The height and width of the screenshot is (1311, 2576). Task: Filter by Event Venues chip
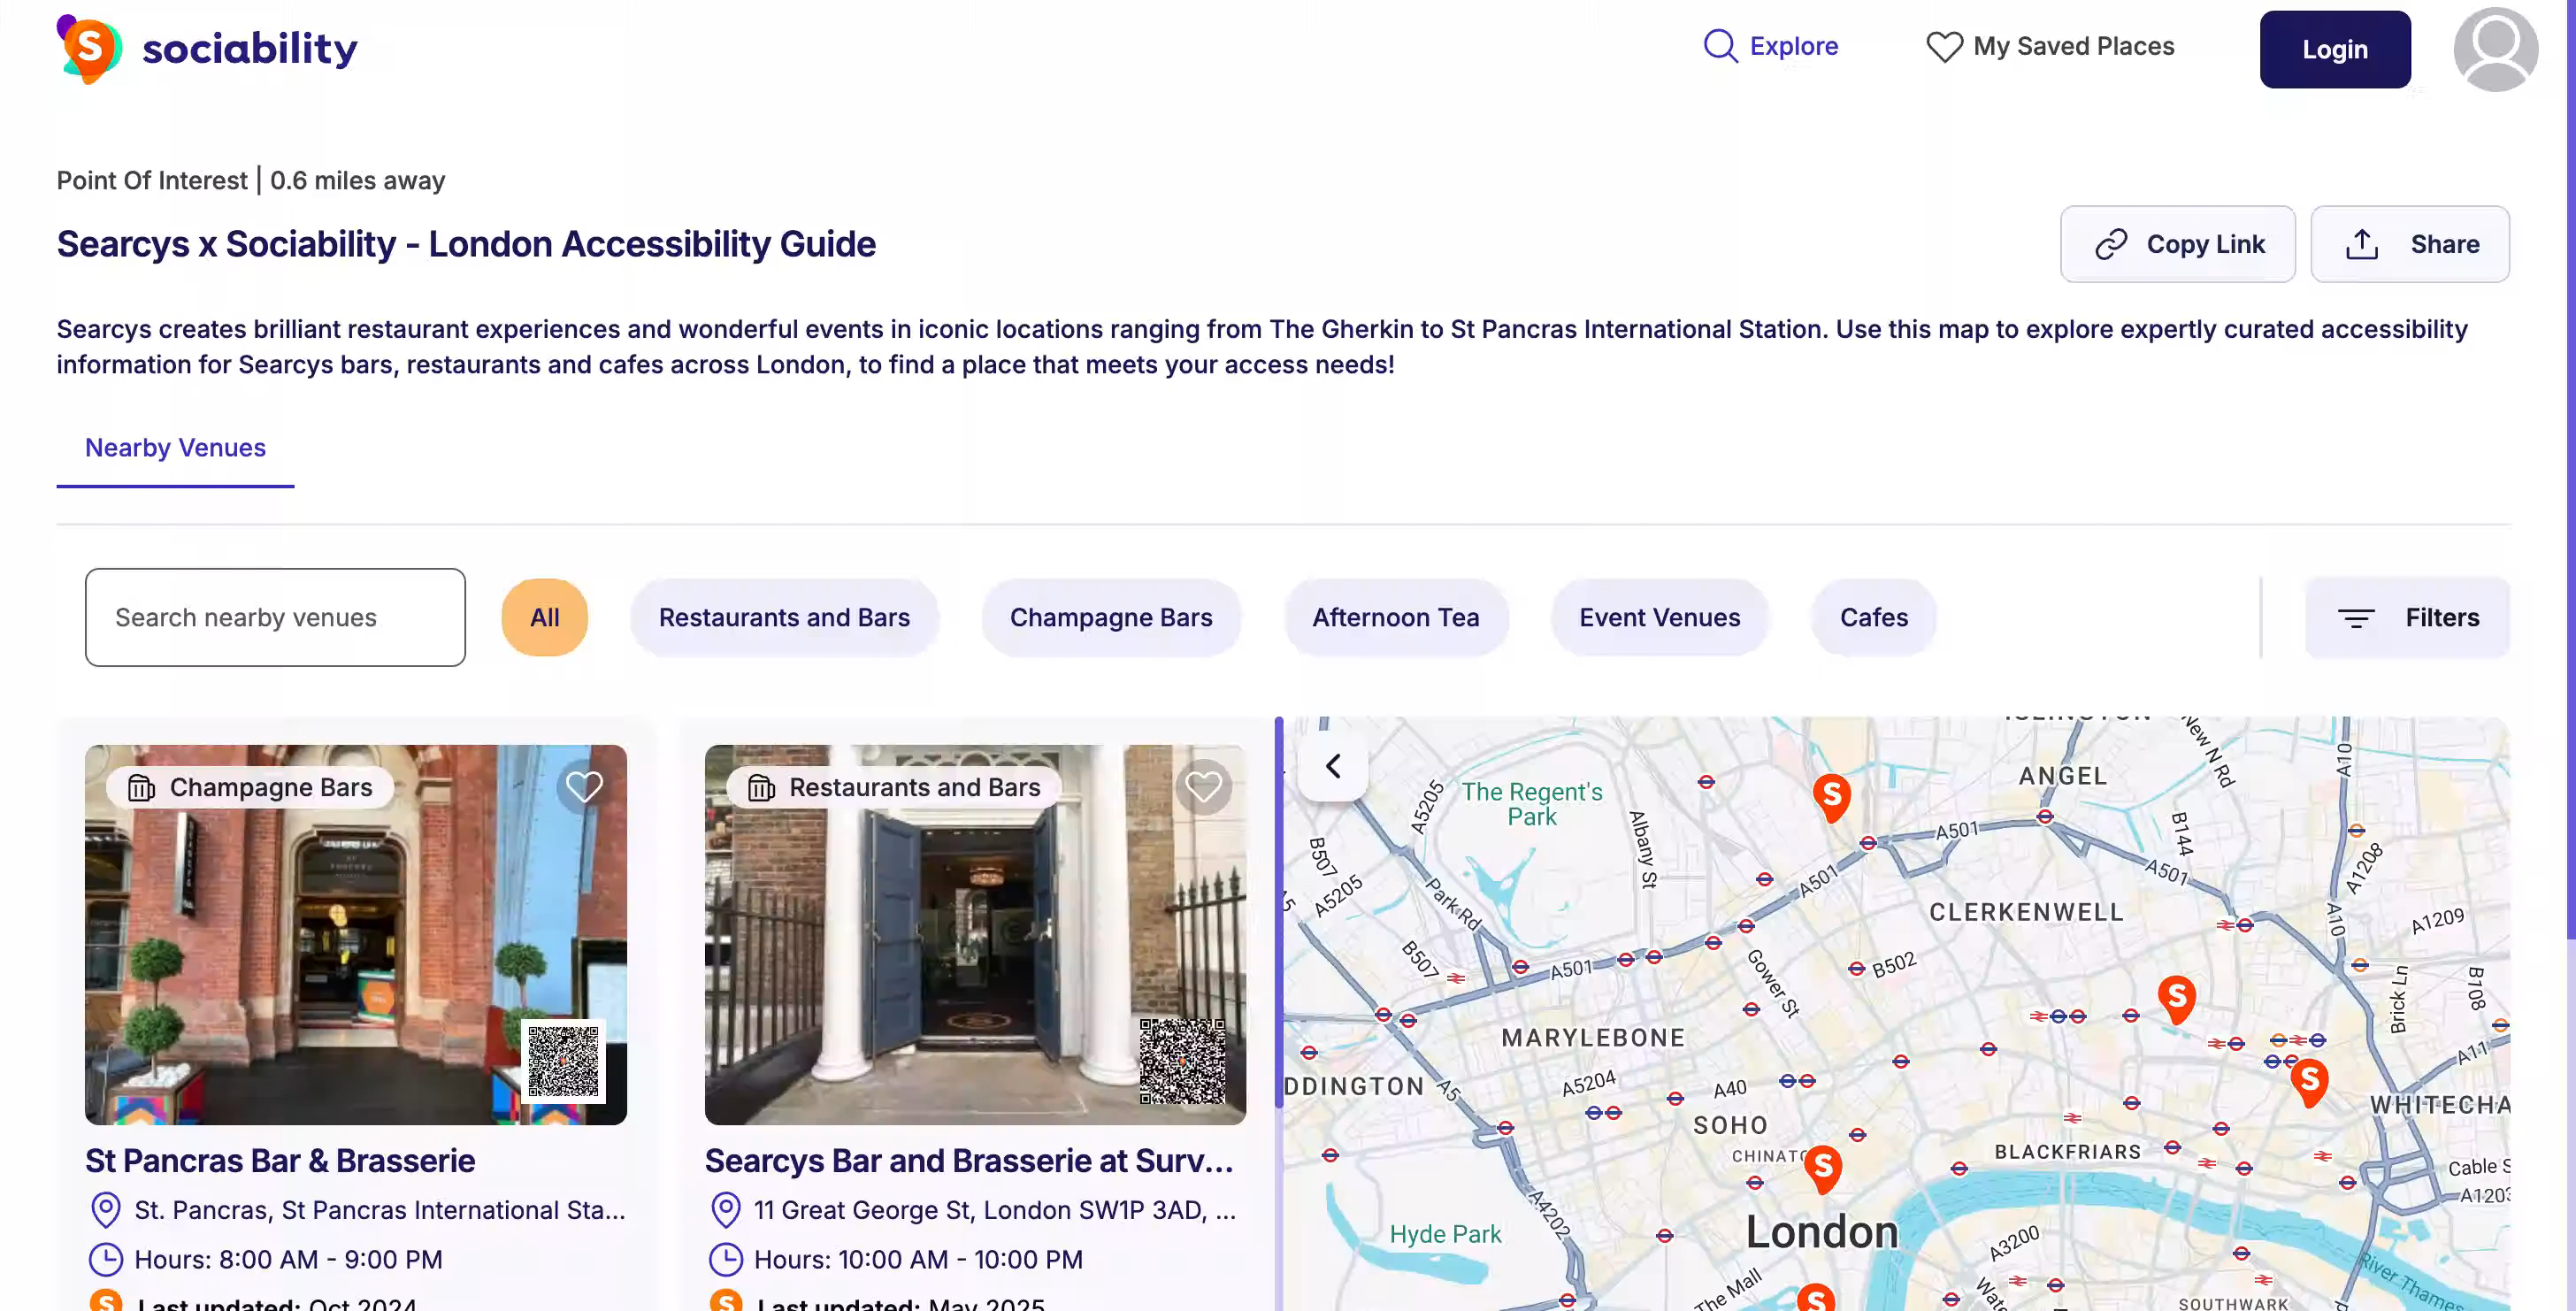coord(1660,617)
